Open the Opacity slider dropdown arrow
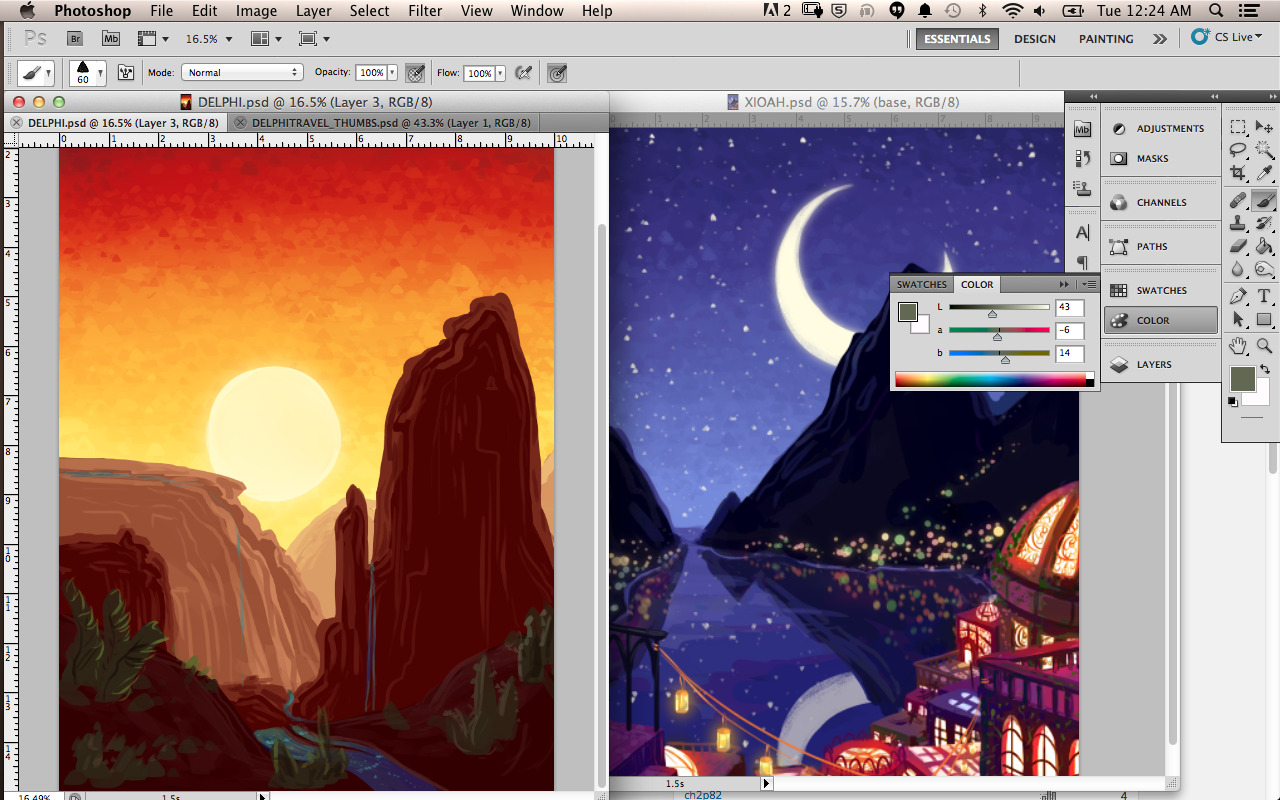Viewport: 1280px width, 800px height. 392,73
